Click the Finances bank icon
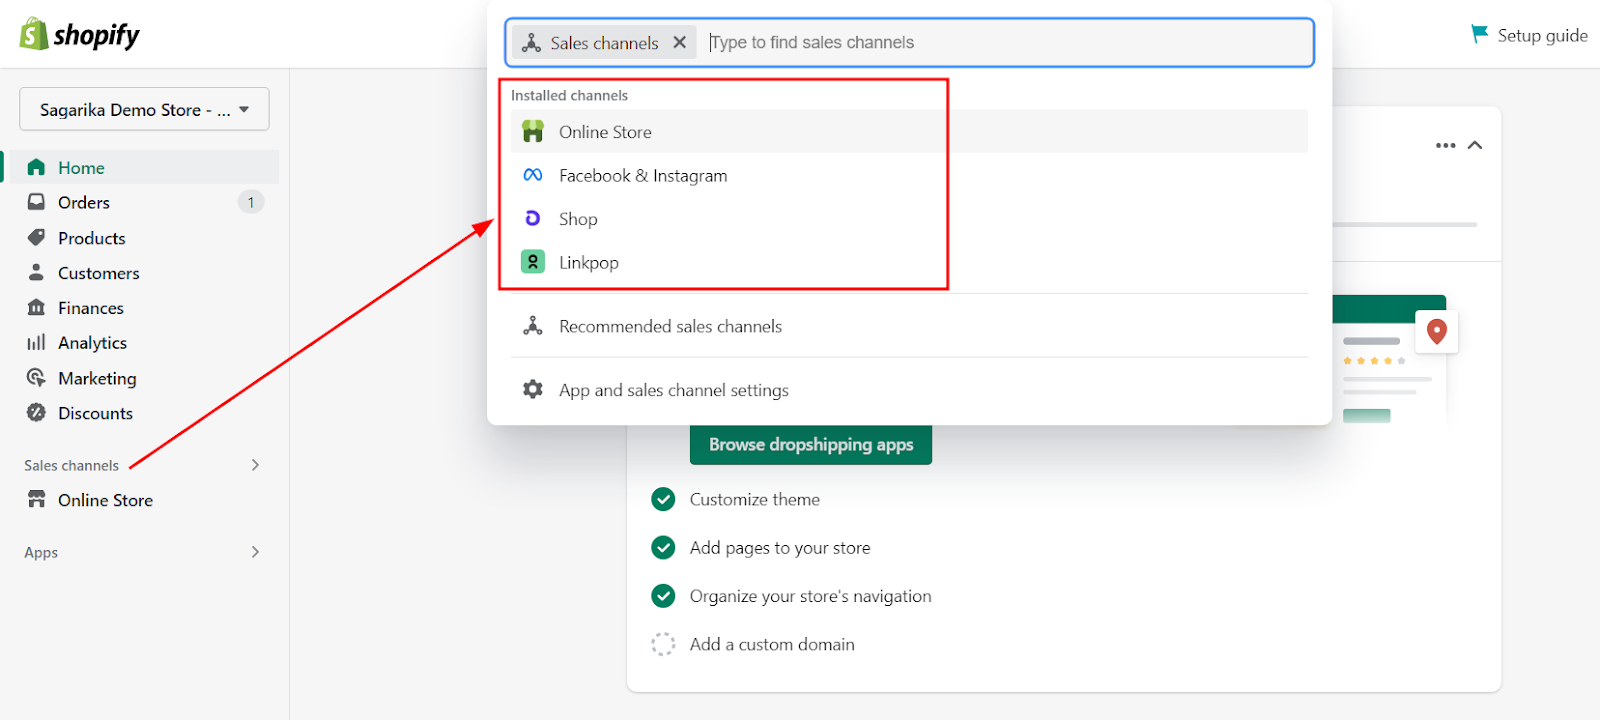The image size is (1600, 720). (36, 307)
